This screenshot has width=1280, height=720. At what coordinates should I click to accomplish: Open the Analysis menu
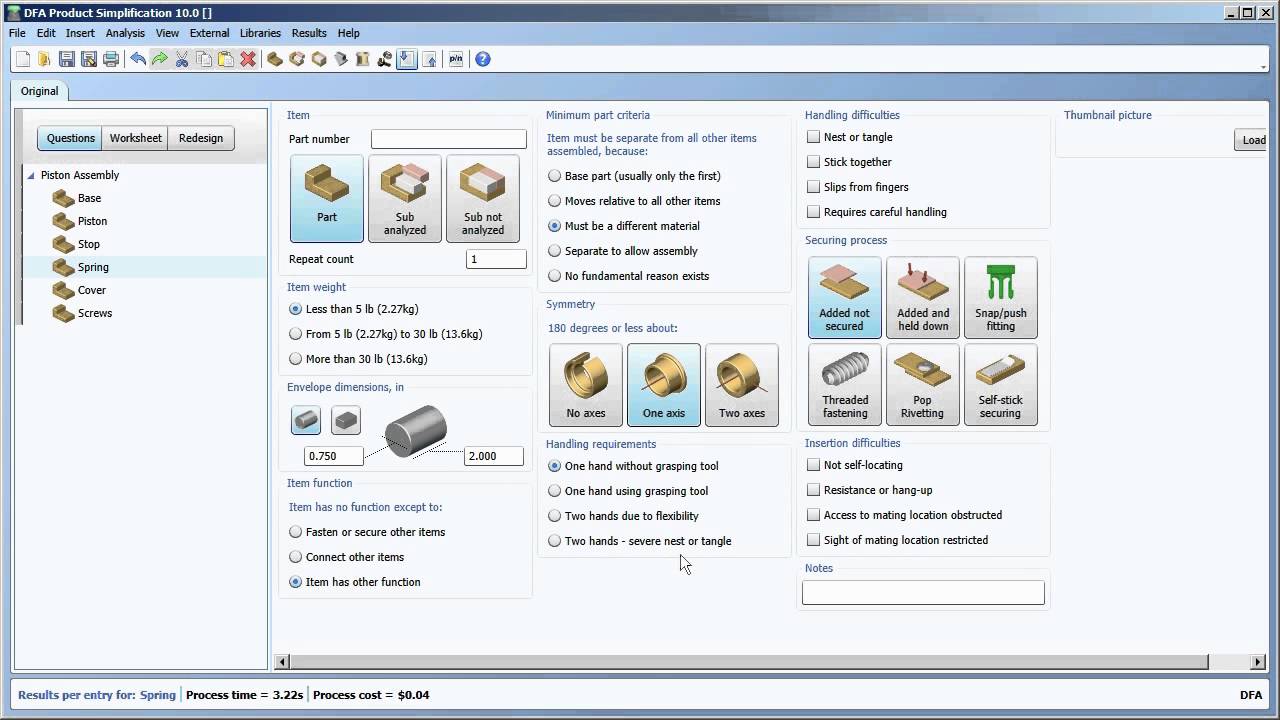(125, 33)
